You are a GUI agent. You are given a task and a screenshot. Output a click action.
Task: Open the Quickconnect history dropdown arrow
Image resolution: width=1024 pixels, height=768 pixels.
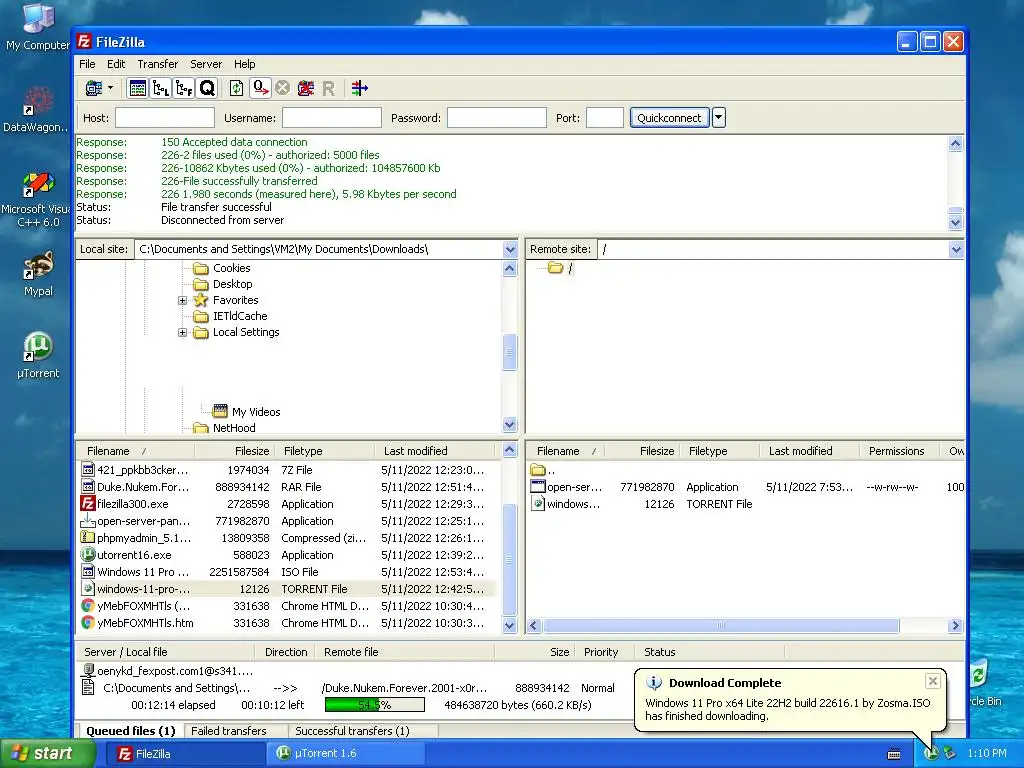pyautogui.click(x=718, y=118)
